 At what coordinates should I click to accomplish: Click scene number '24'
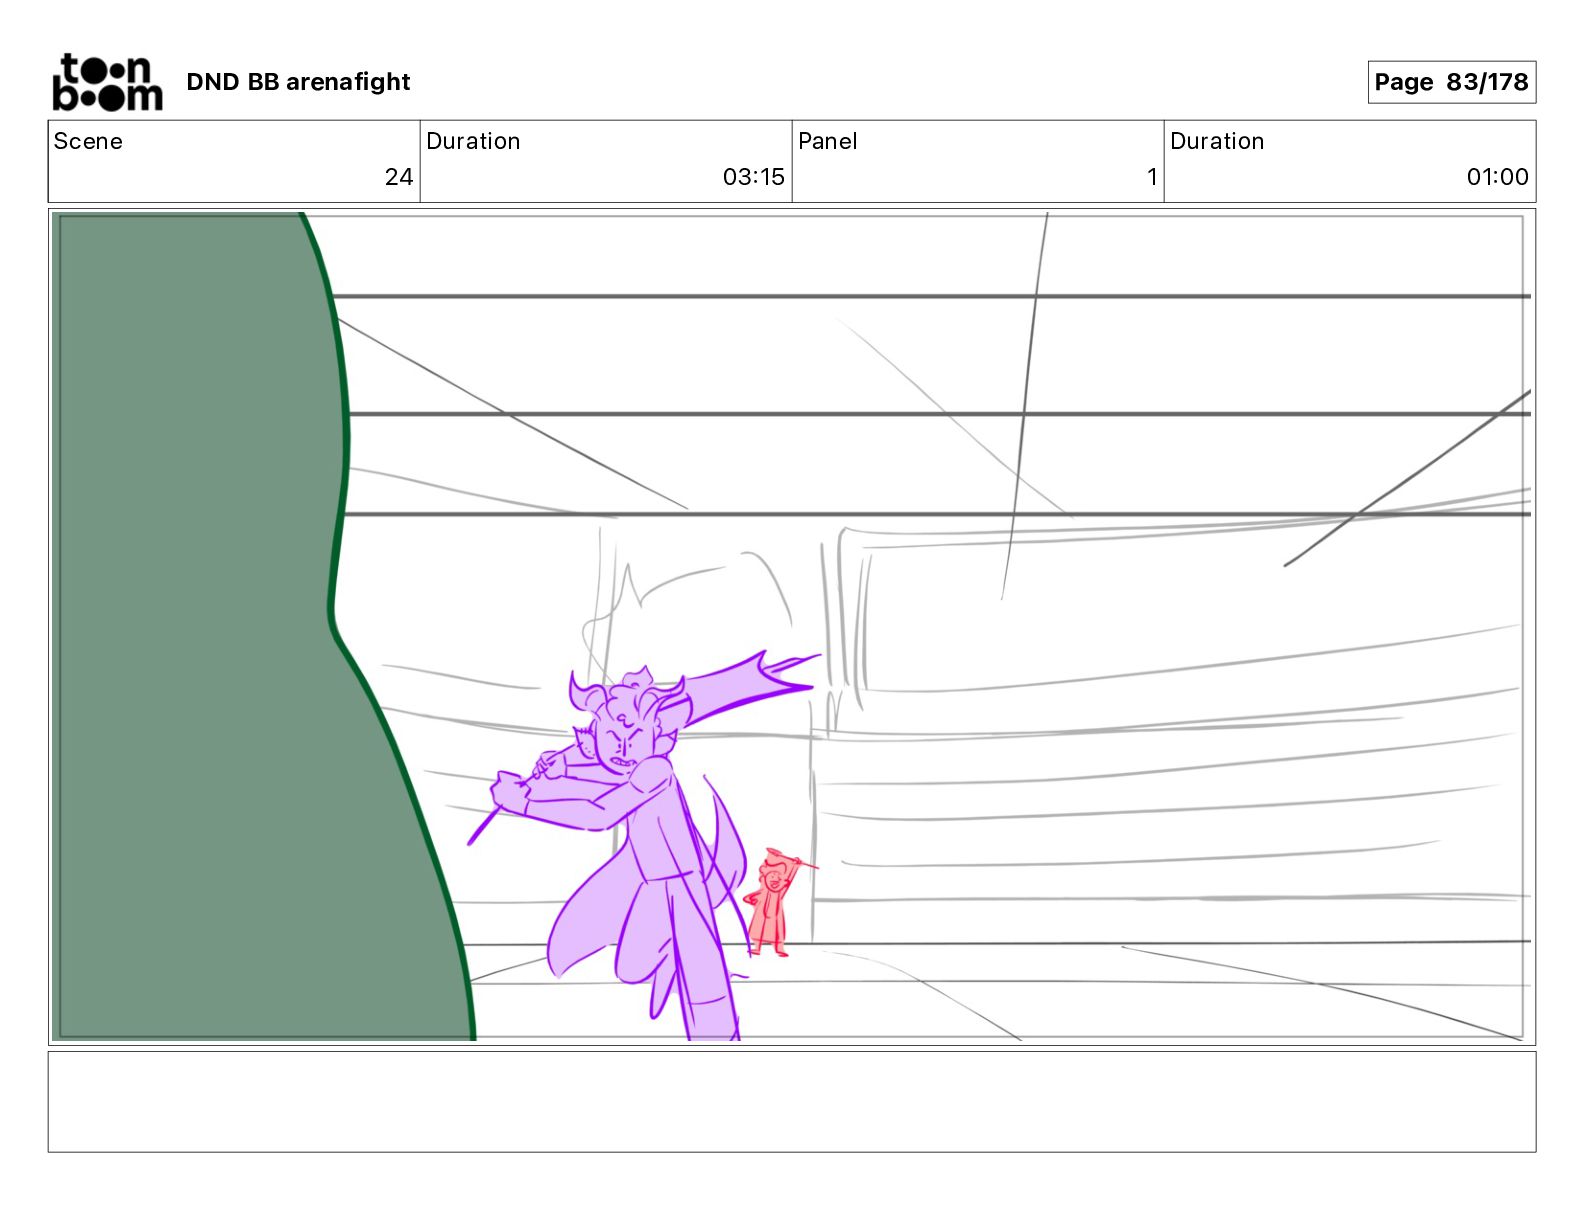pyautogui.click(x=399, y=177)
